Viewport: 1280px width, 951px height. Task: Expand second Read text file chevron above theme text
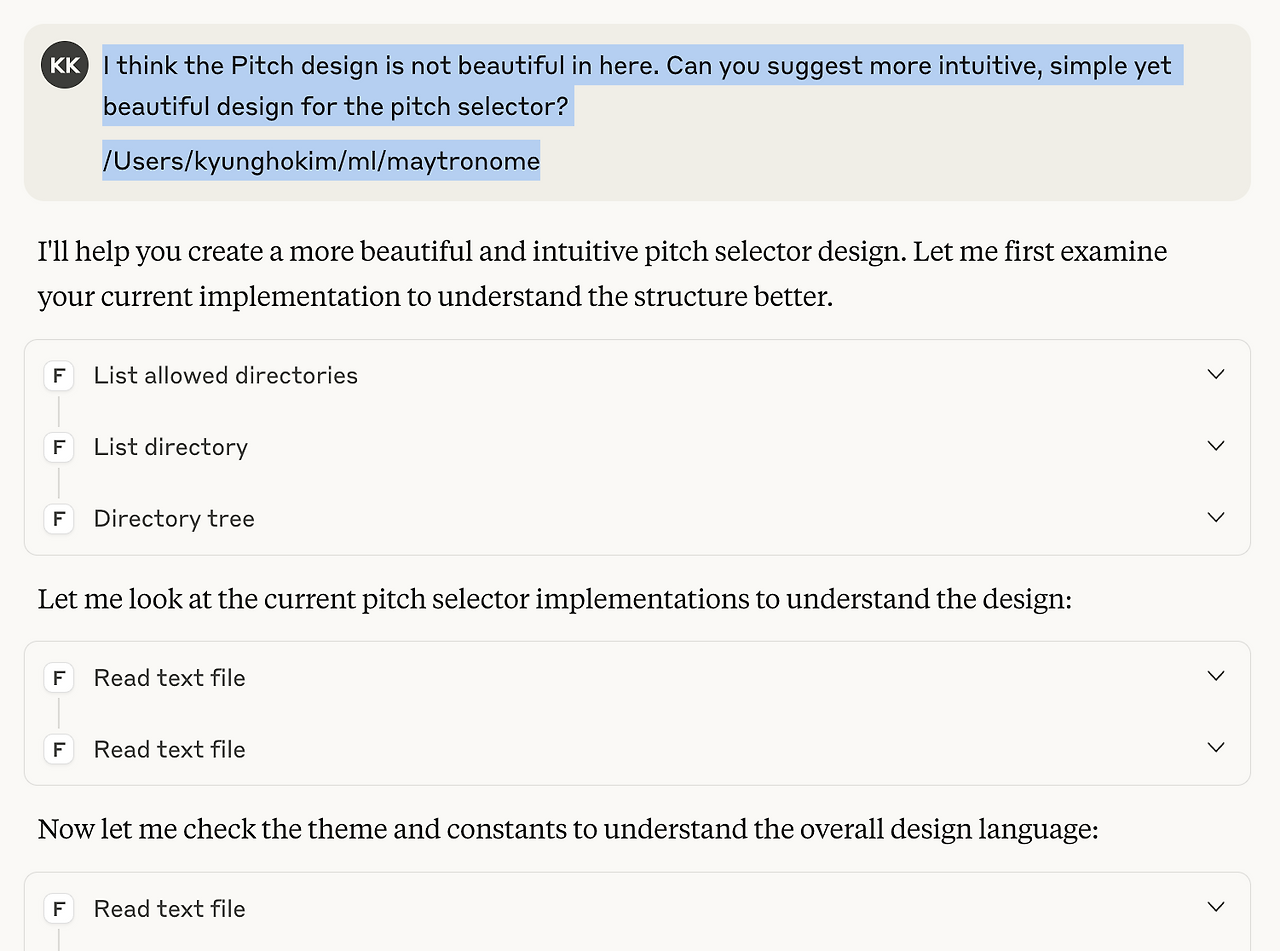1216,748
